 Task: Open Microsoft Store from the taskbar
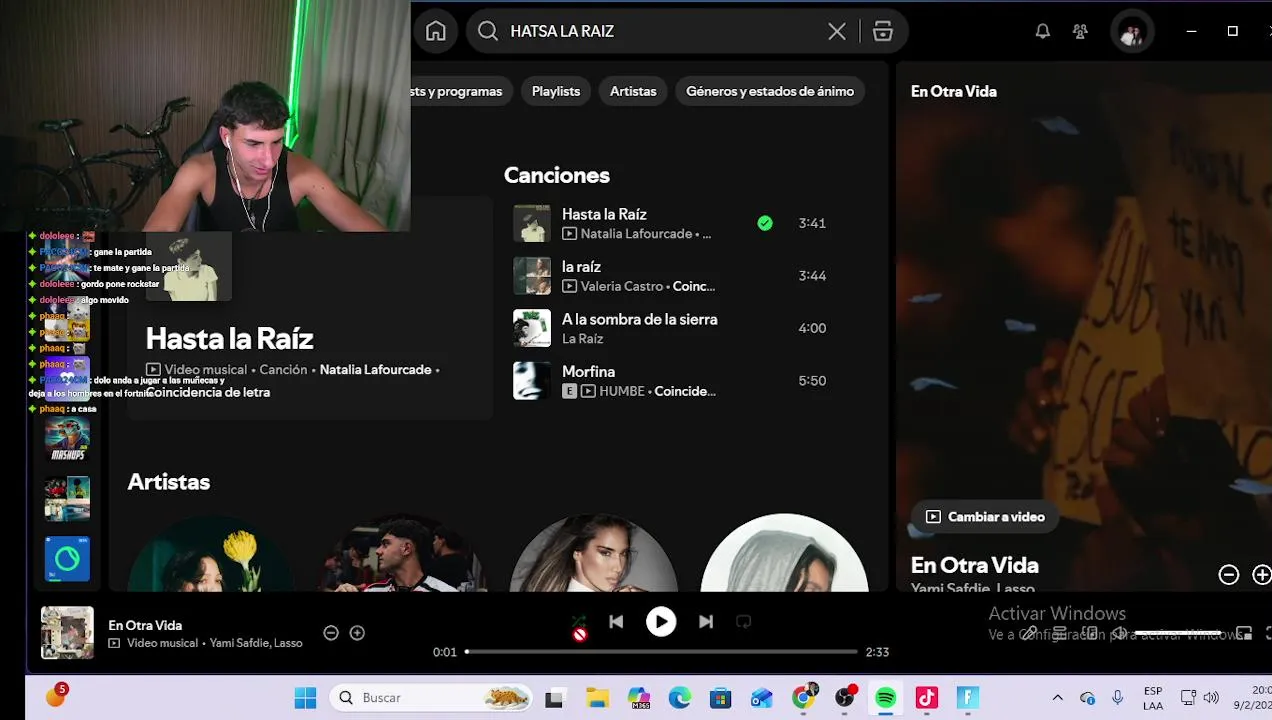coord(721,698)
